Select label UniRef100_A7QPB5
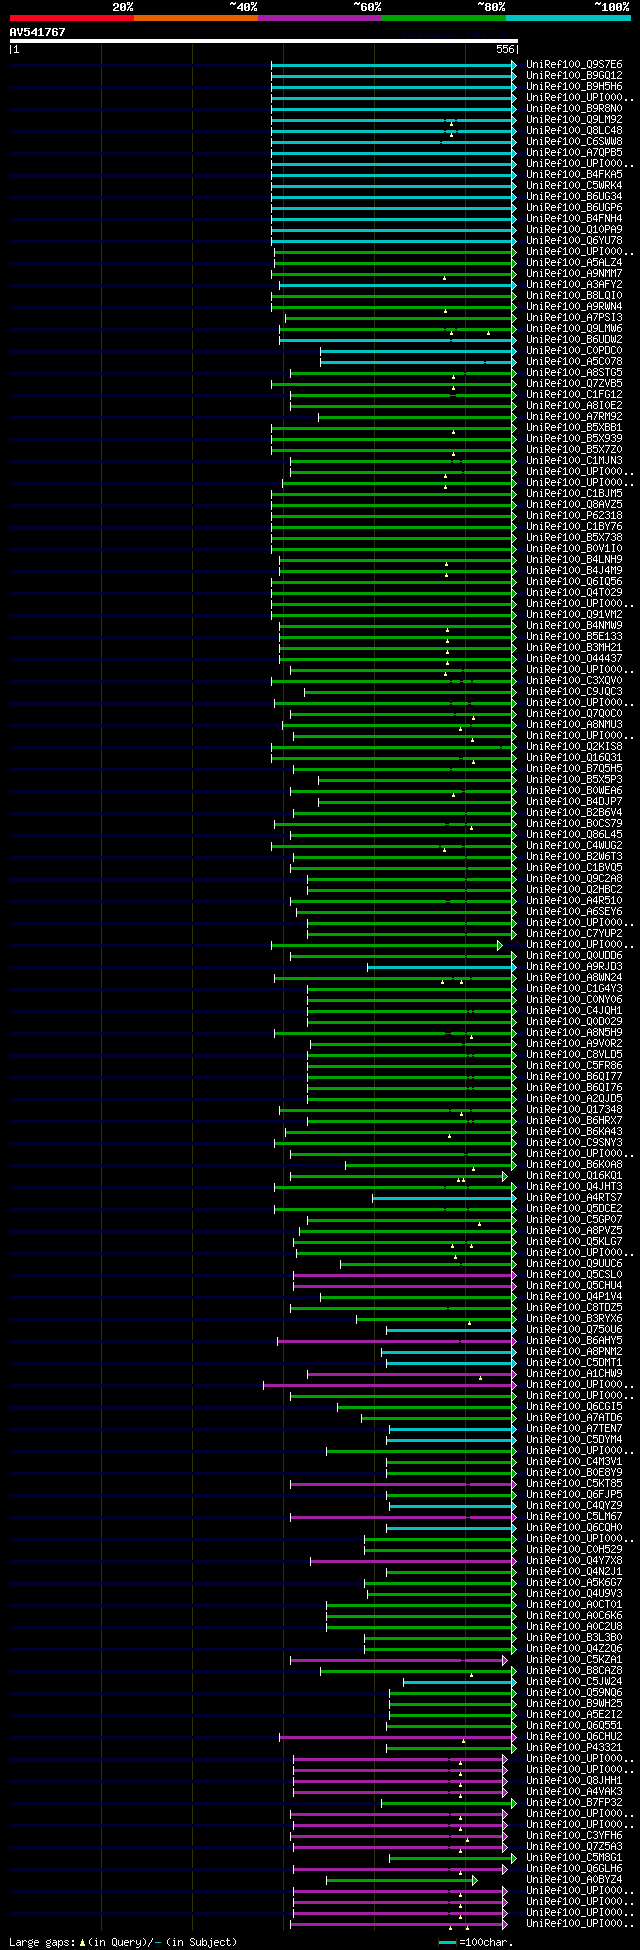This screenshot has height=1950, width=640. (x=574, y=152)
